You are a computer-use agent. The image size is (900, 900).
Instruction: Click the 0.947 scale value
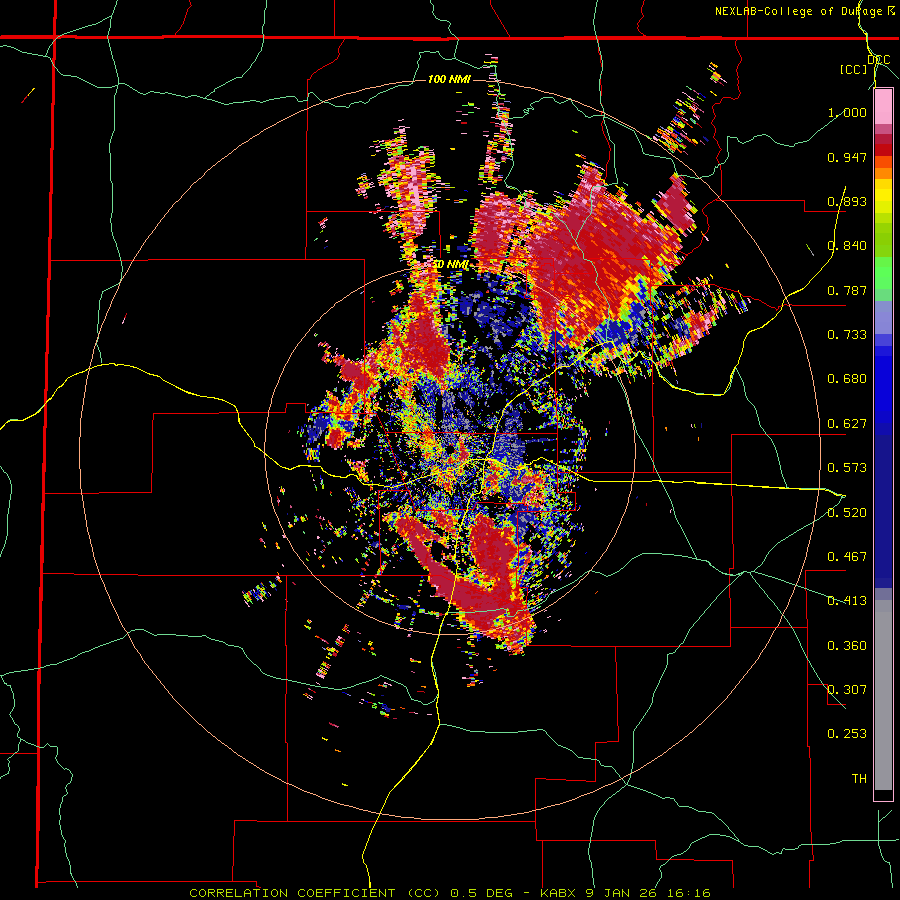[x=847, y=157]
